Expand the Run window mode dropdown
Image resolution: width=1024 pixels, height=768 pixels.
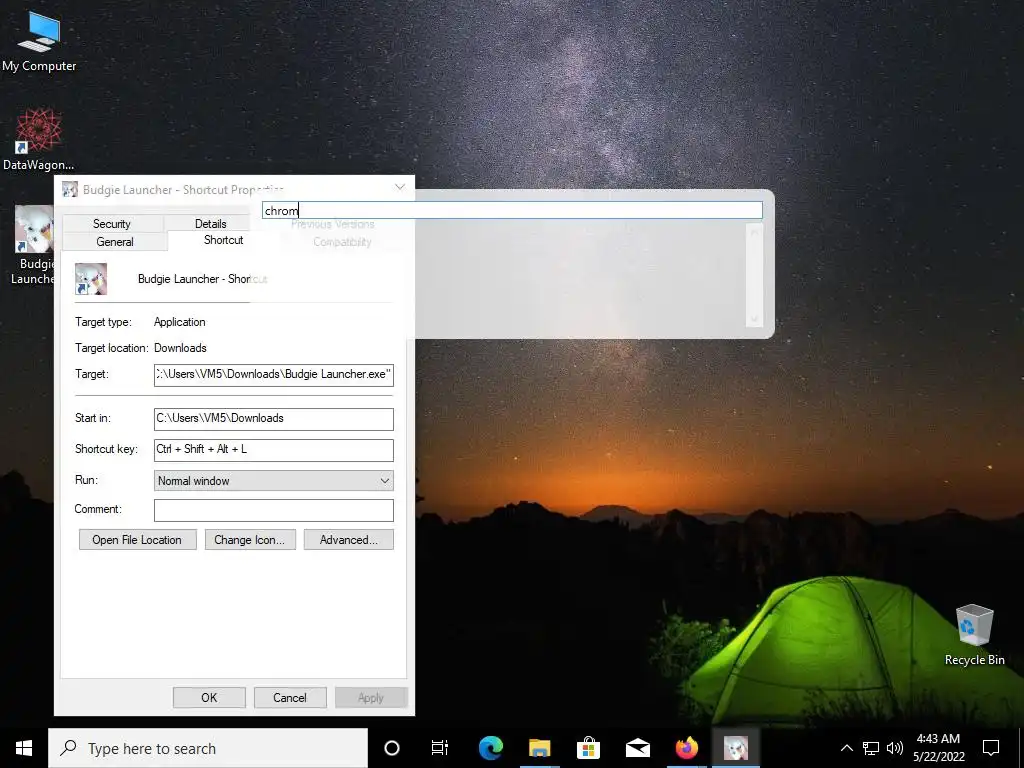(274, 481)
